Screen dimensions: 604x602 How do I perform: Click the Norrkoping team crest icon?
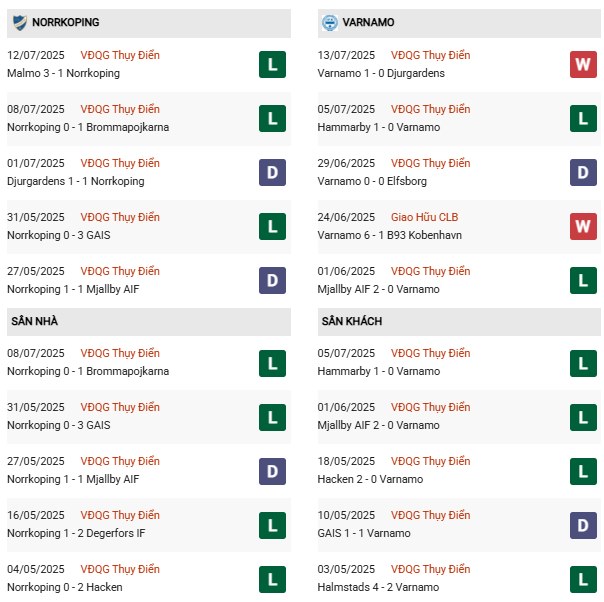point(19,21)
